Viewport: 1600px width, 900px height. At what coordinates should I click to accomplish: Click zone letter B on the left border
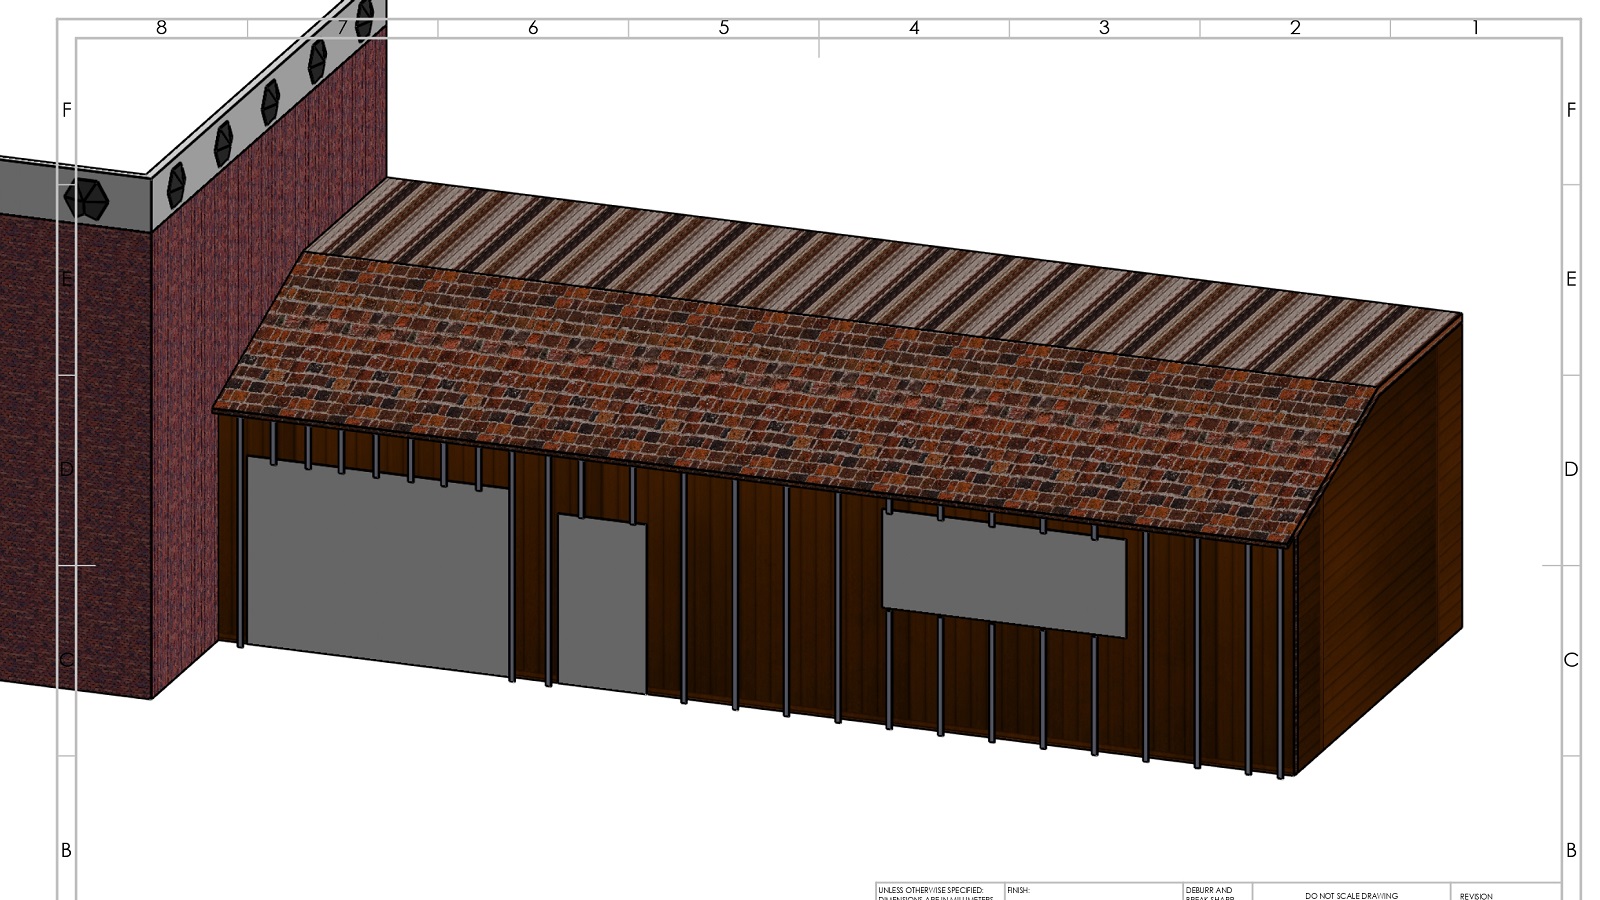click(66, 850)
